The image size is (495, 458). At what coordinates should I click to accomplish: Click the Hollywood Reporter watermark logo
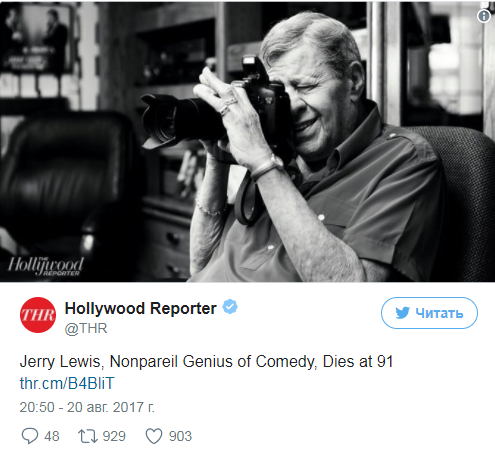point(46,266)
